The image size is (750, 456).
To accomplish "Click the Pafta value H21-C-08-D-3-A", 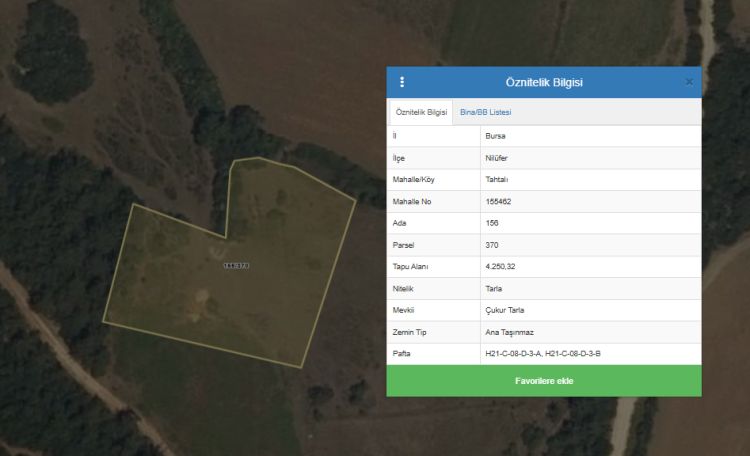I will tap(512, 354).
